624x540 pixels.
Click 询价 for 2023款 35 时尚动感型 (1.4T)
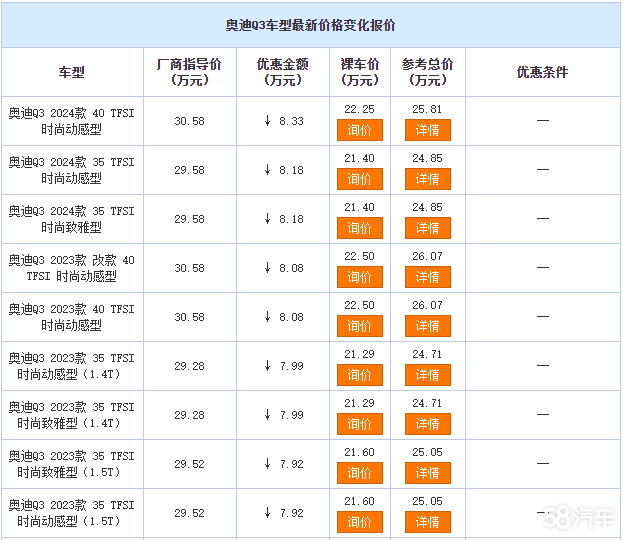[360, 375]
